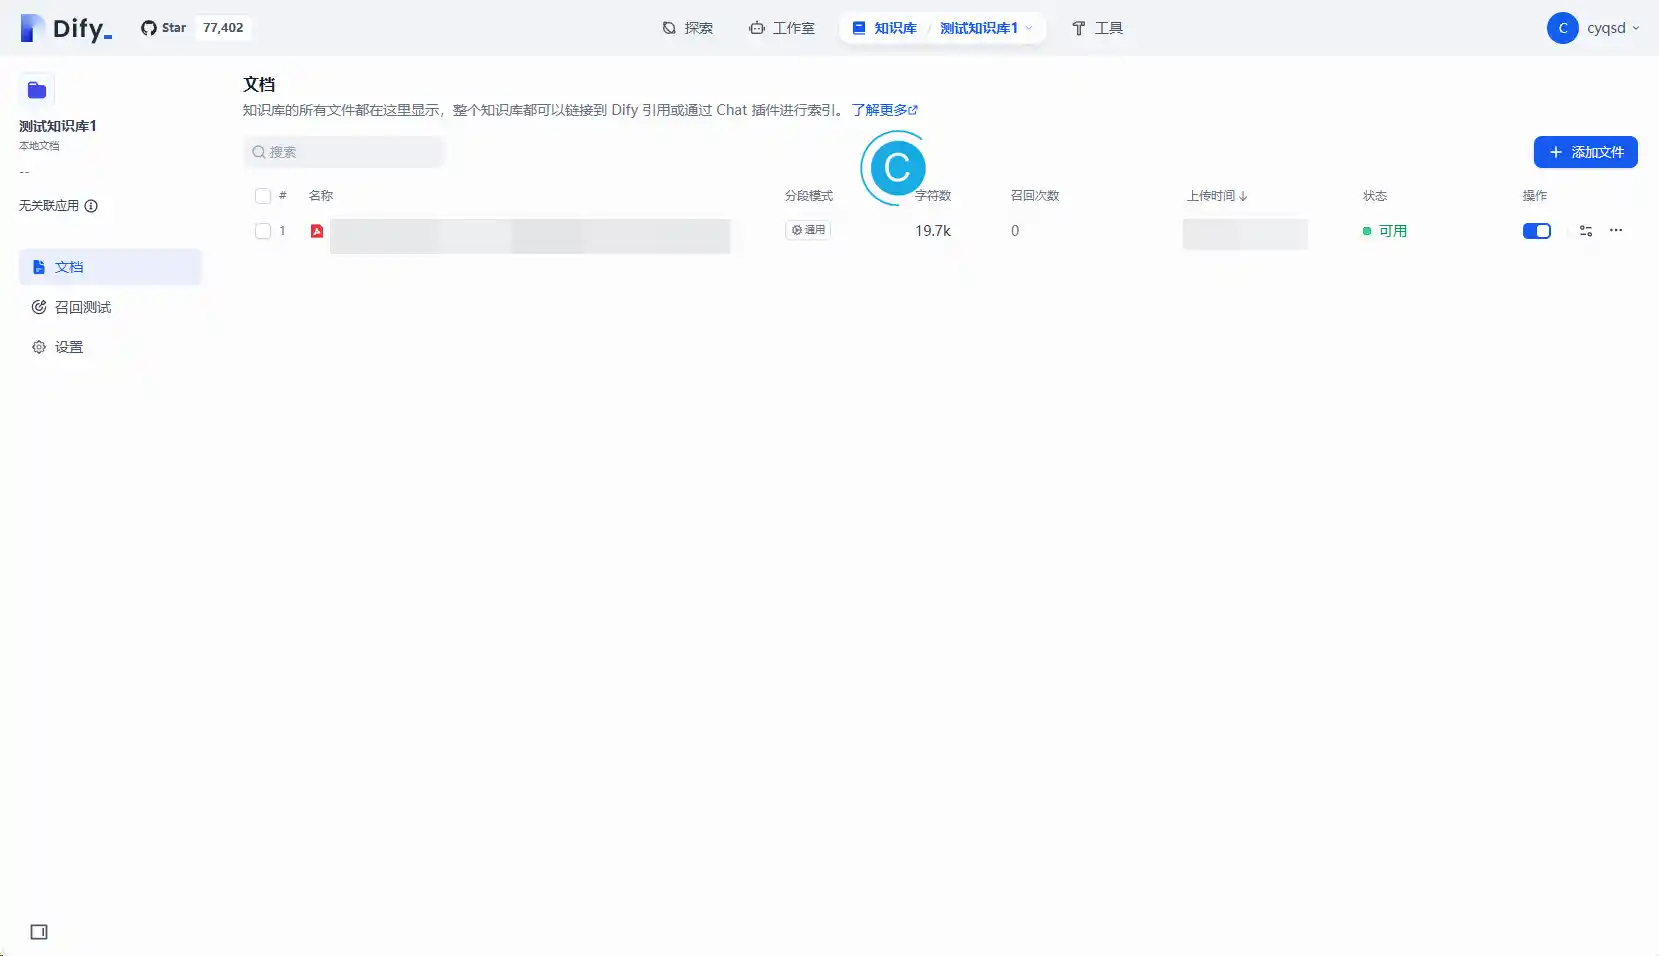Screen dimensions: 1659x956
Task: Click the 分段模式 column header
Action: point(809,196)
